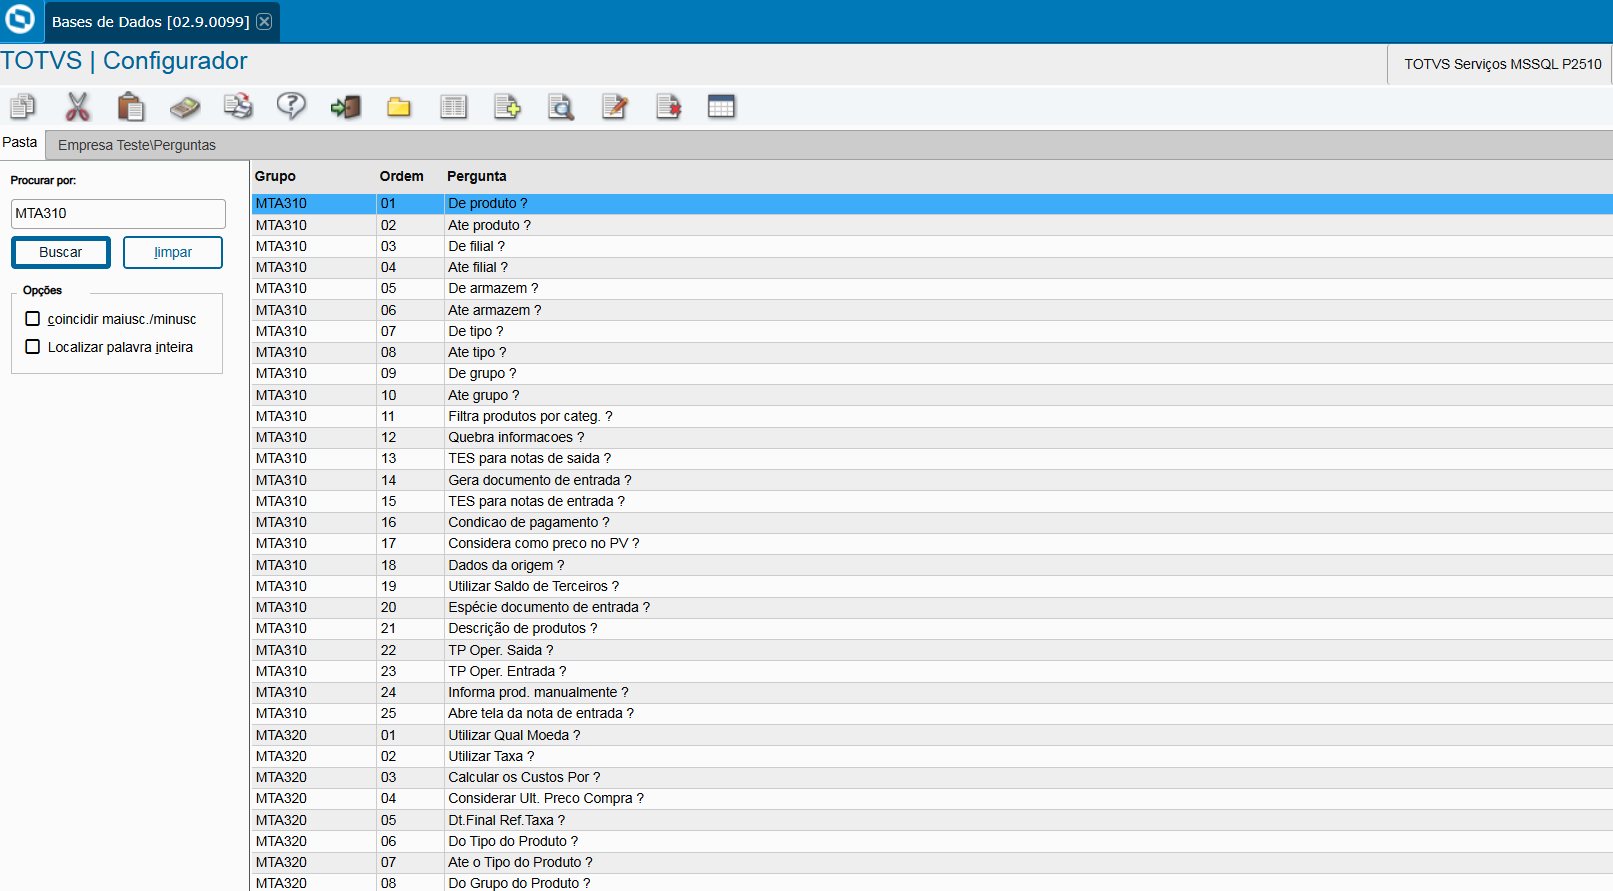Screen dimensions: 1613x891
Task: Select the row 'De armazem ?'
Action: [932, 288]
